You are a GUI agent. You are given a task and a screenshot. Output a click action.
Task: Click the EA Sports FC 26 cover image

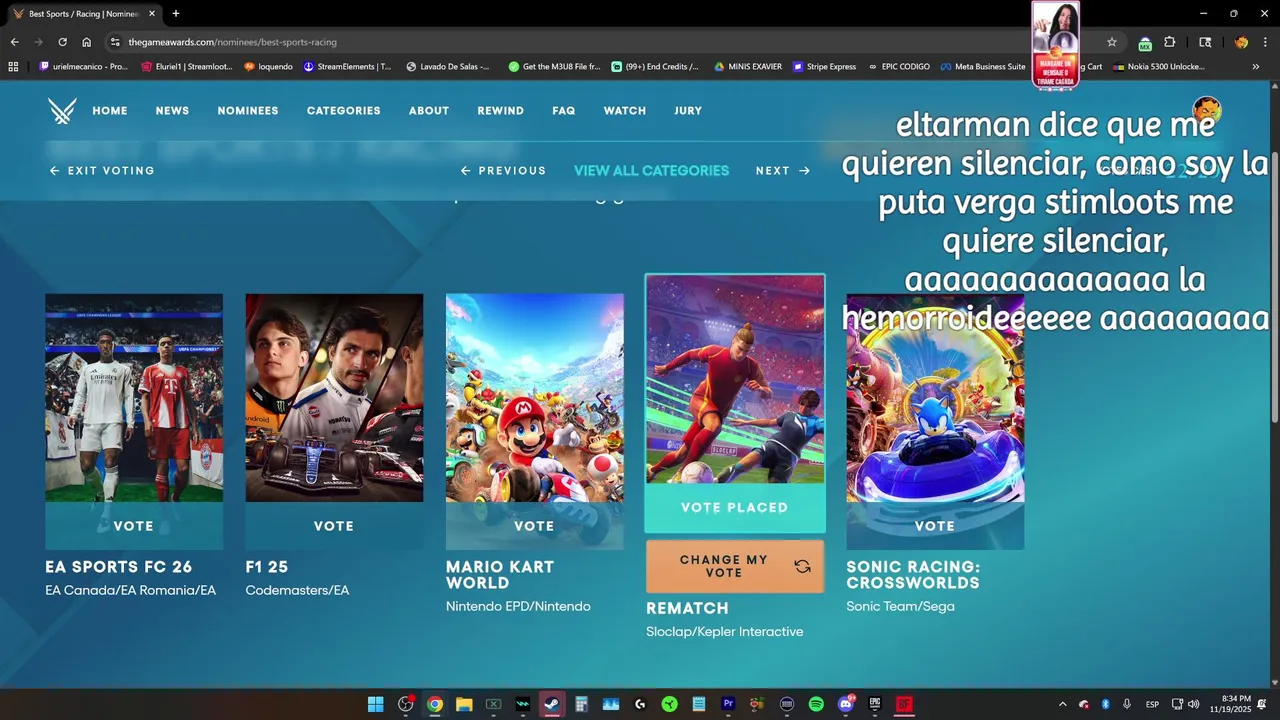coord(134,398)
